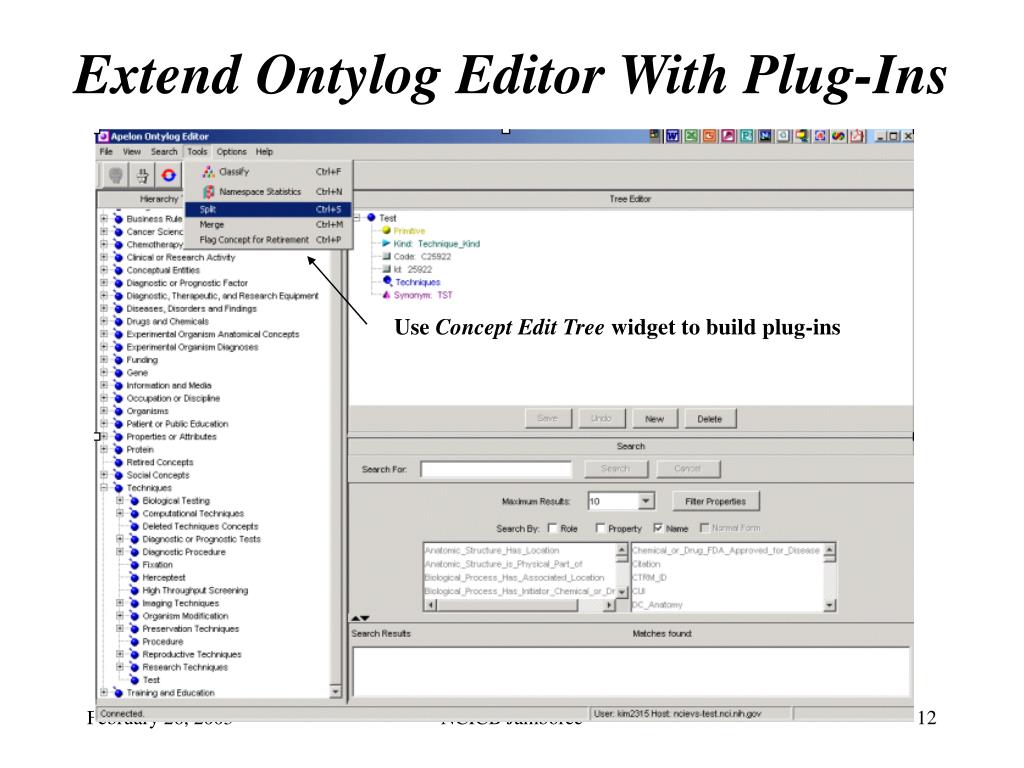Screen dimensions: 1024x768
Task: Expand the Research Techniques node
Action: (120, 667)
